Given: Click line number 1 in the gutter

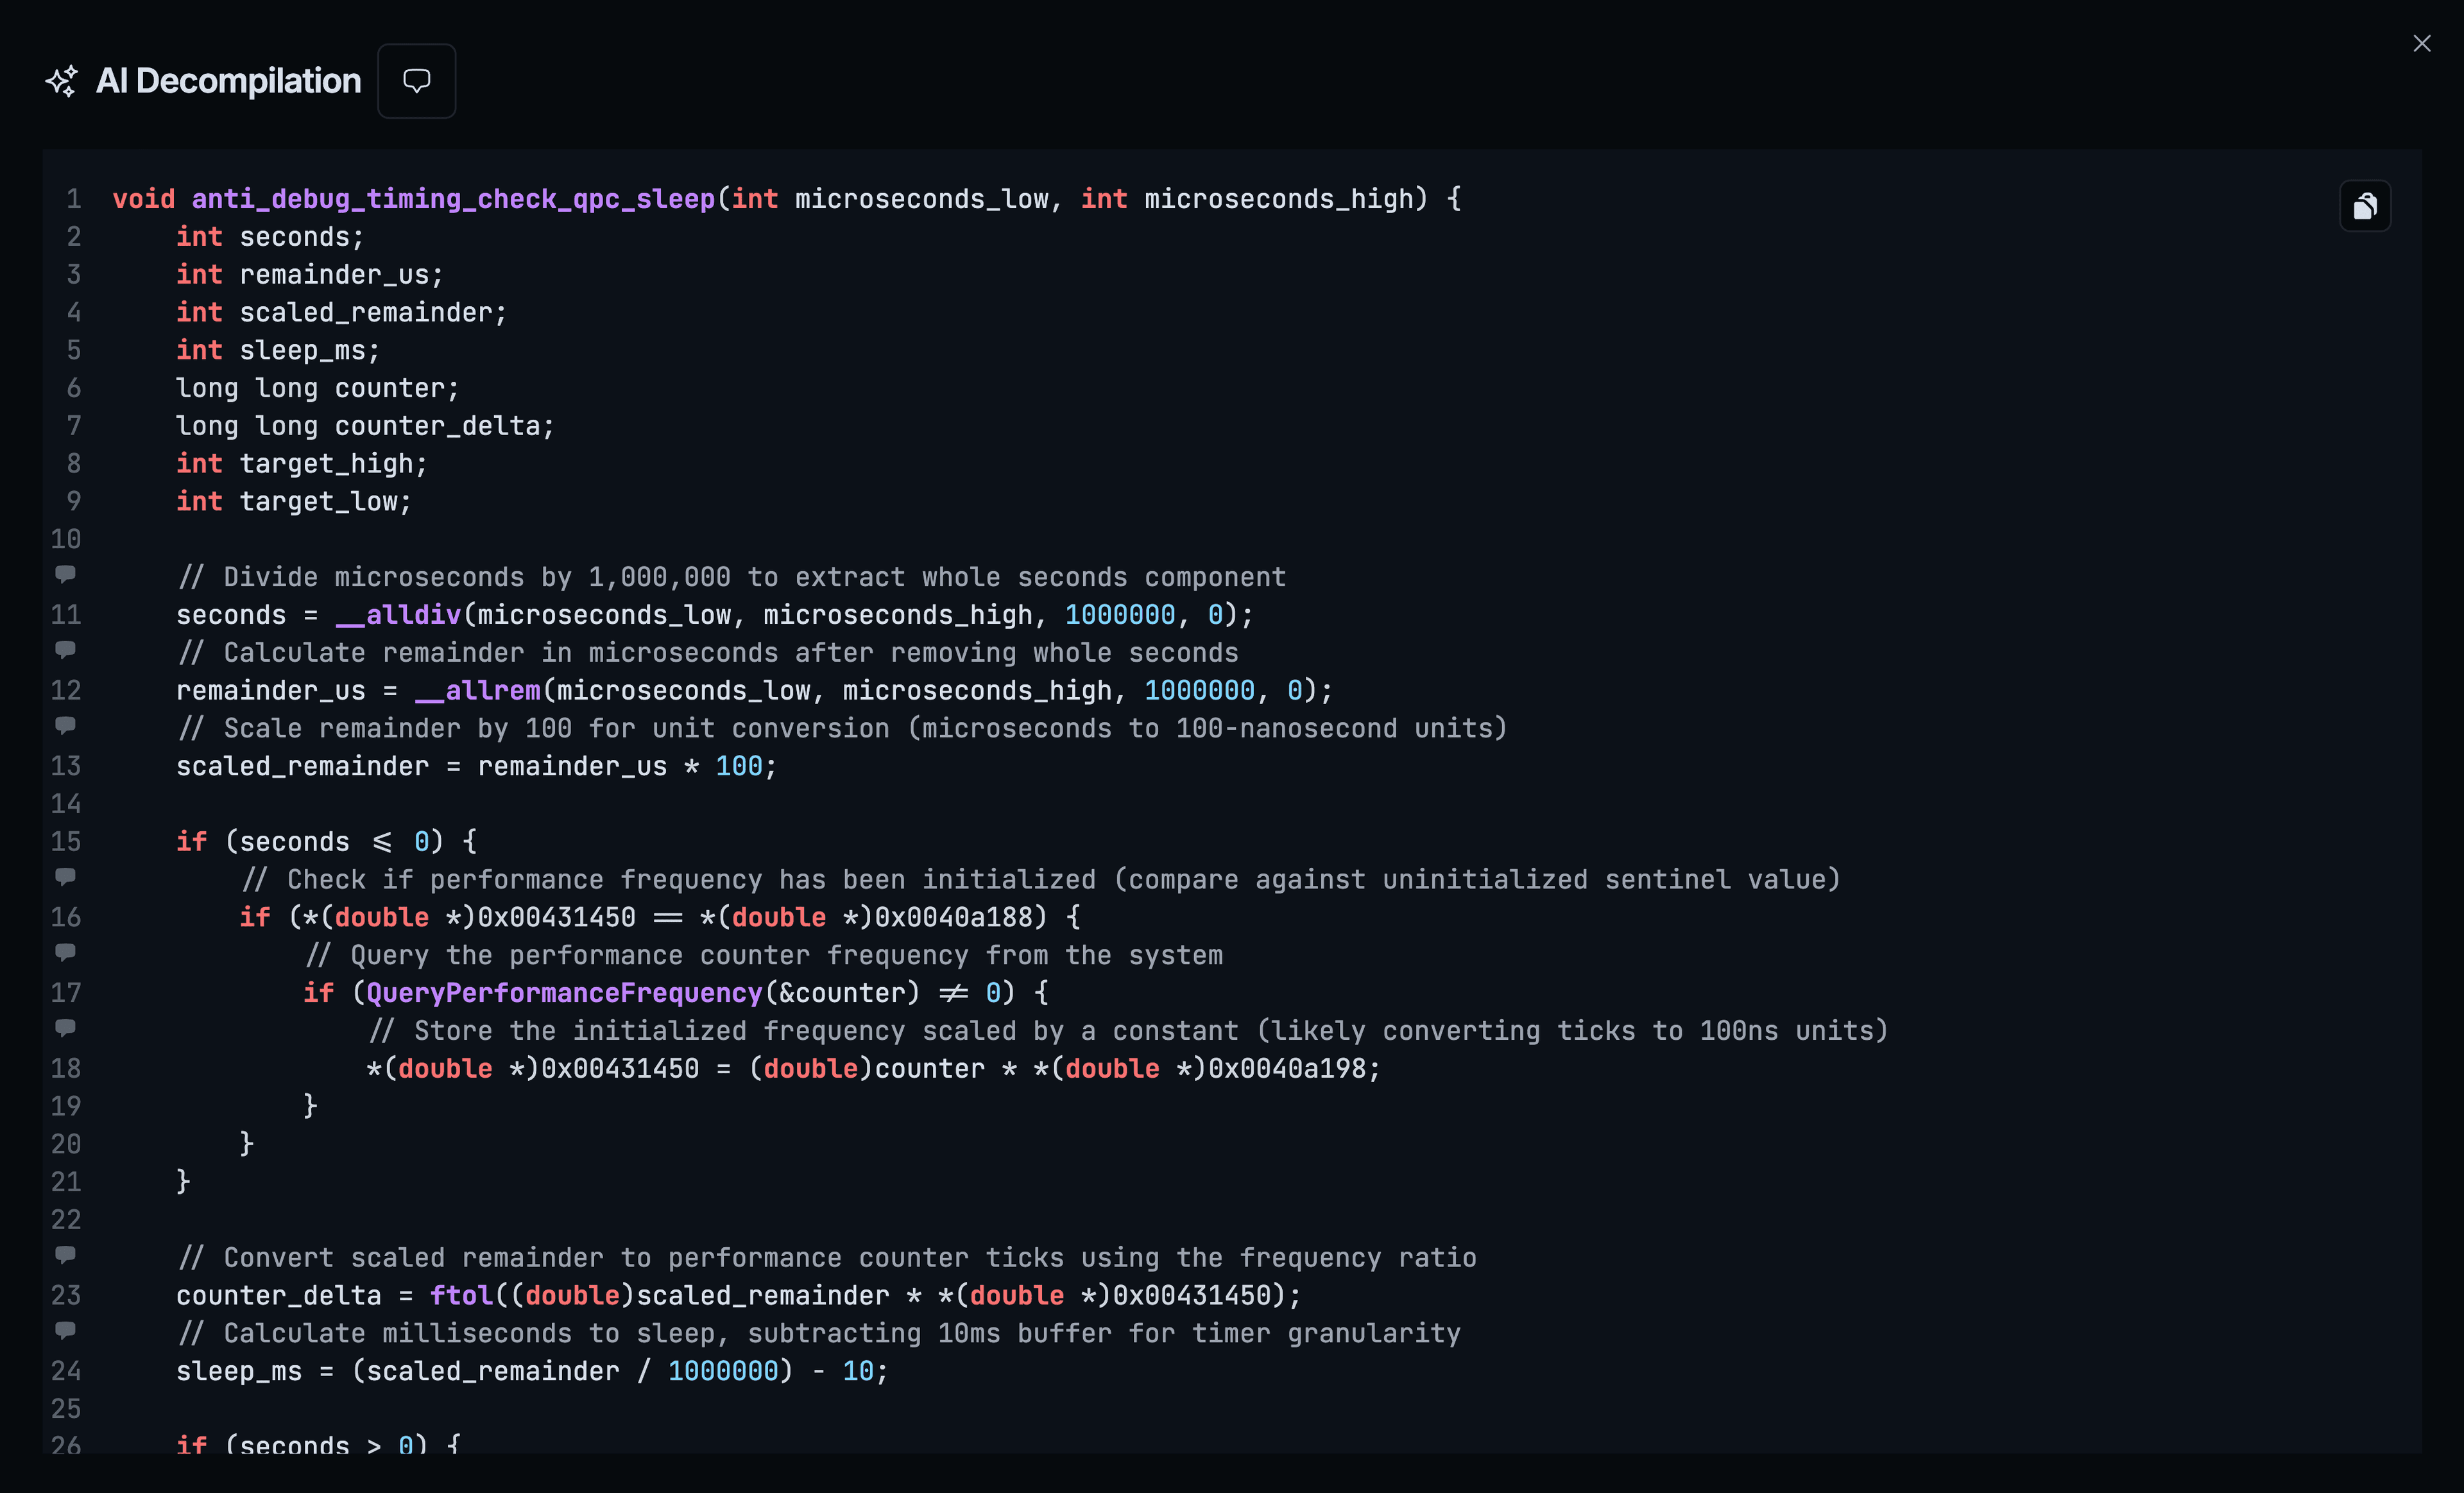Looking at the screenshot, I should point(73,199).
